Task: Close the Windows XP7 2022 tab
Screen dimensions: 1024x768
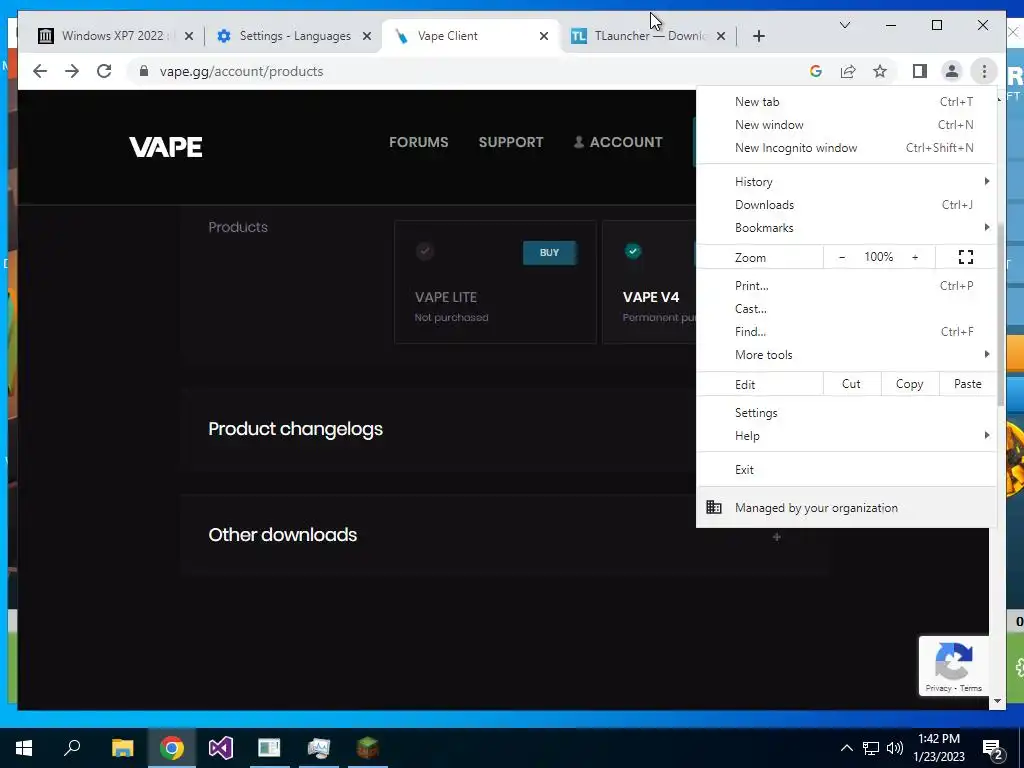Action: point(189,36)
